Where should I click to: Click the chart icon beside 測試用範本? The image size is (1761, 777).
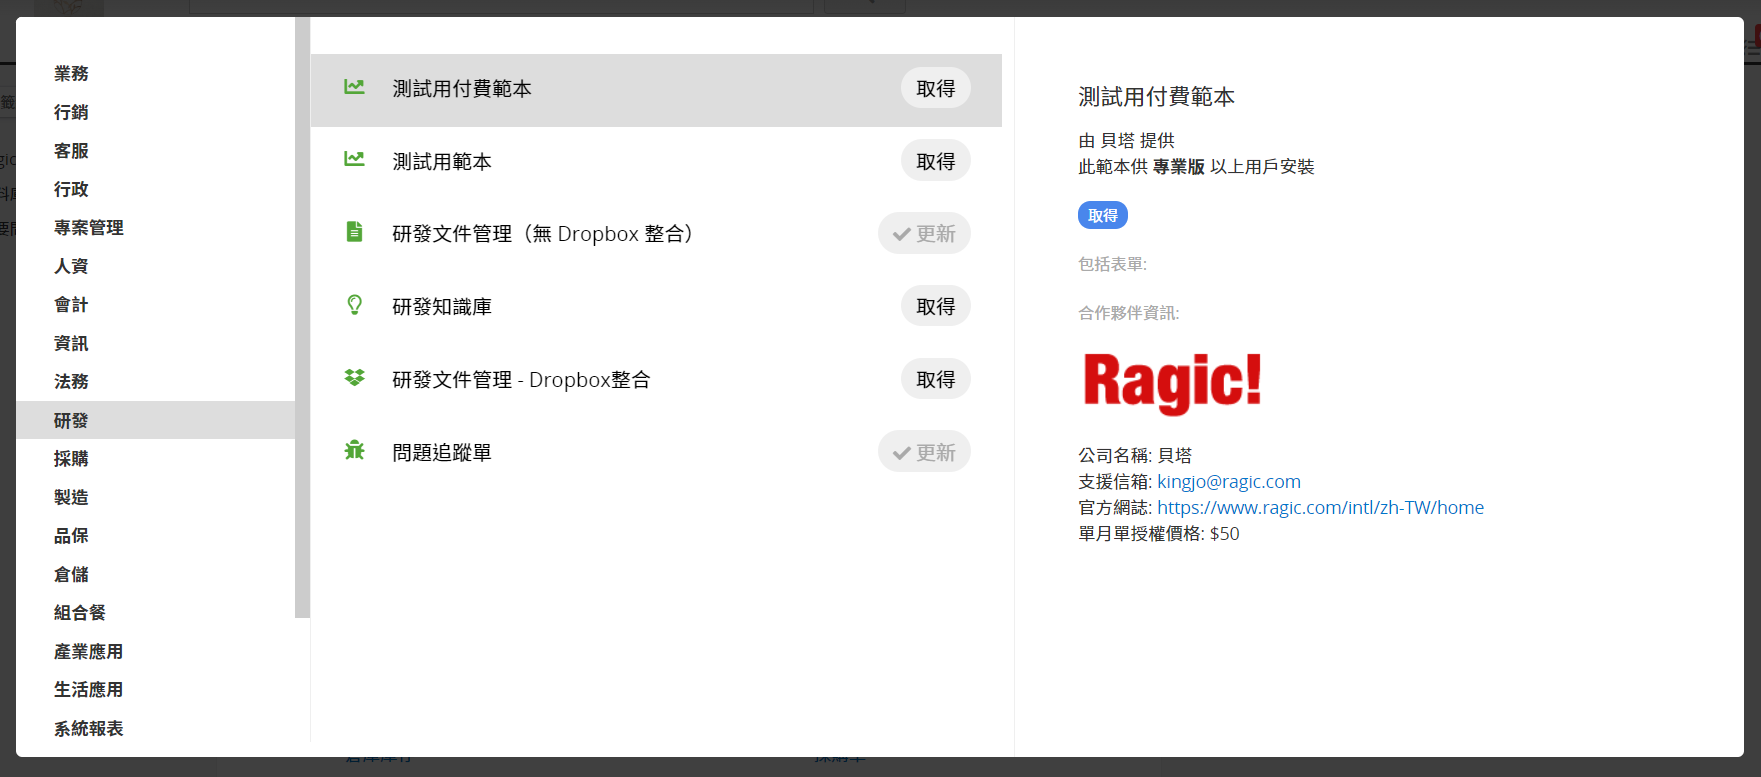click(354, 159)
